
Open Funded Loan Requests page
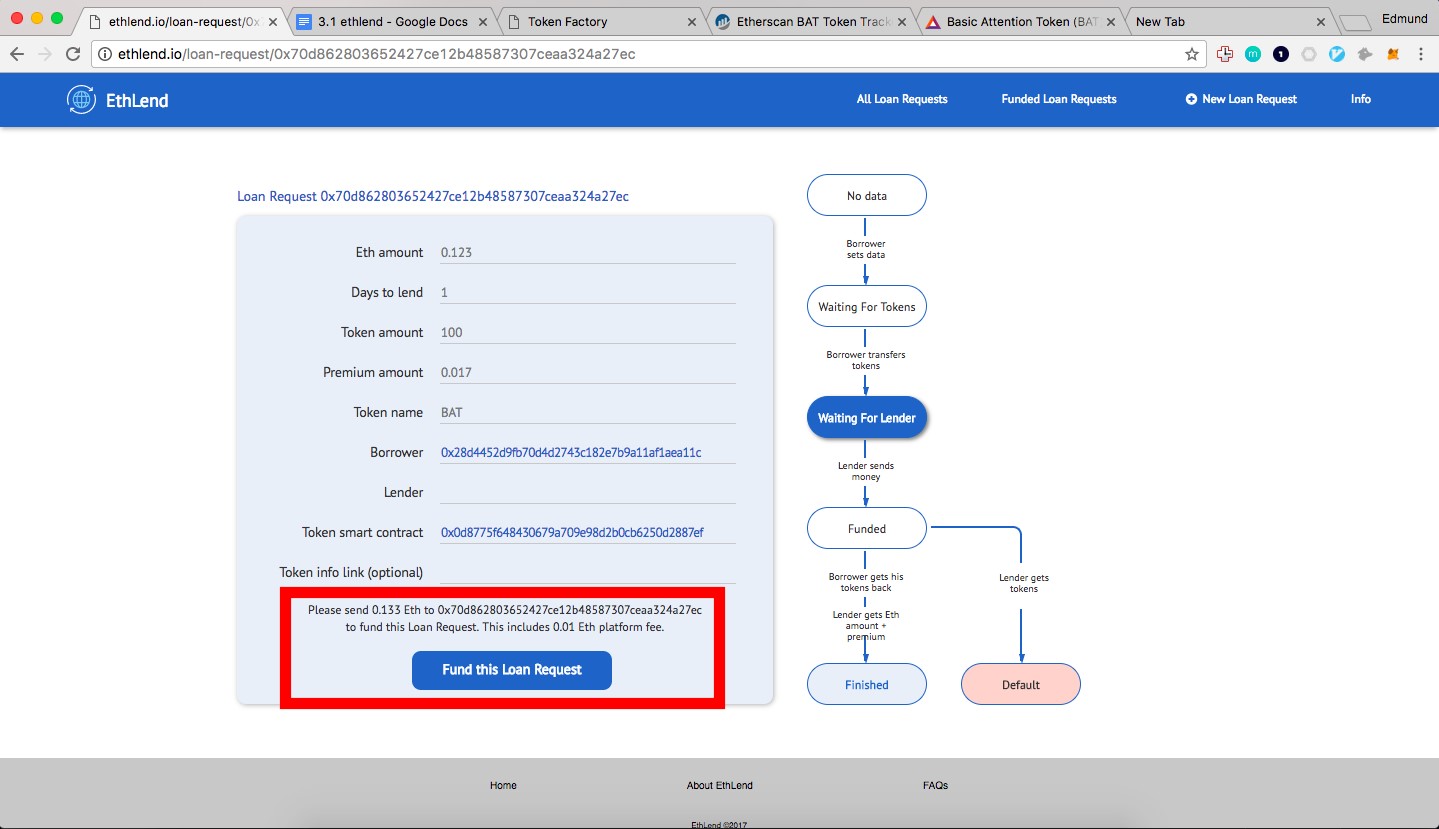coord(1059,99)
